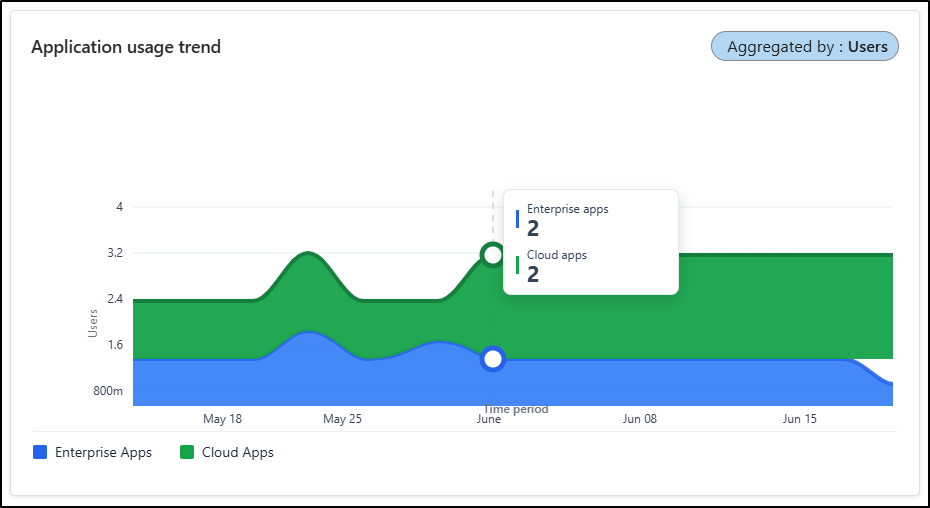Click the Application usage trend title
Viewport: 930px width, 508px height.
pos(126,46)
